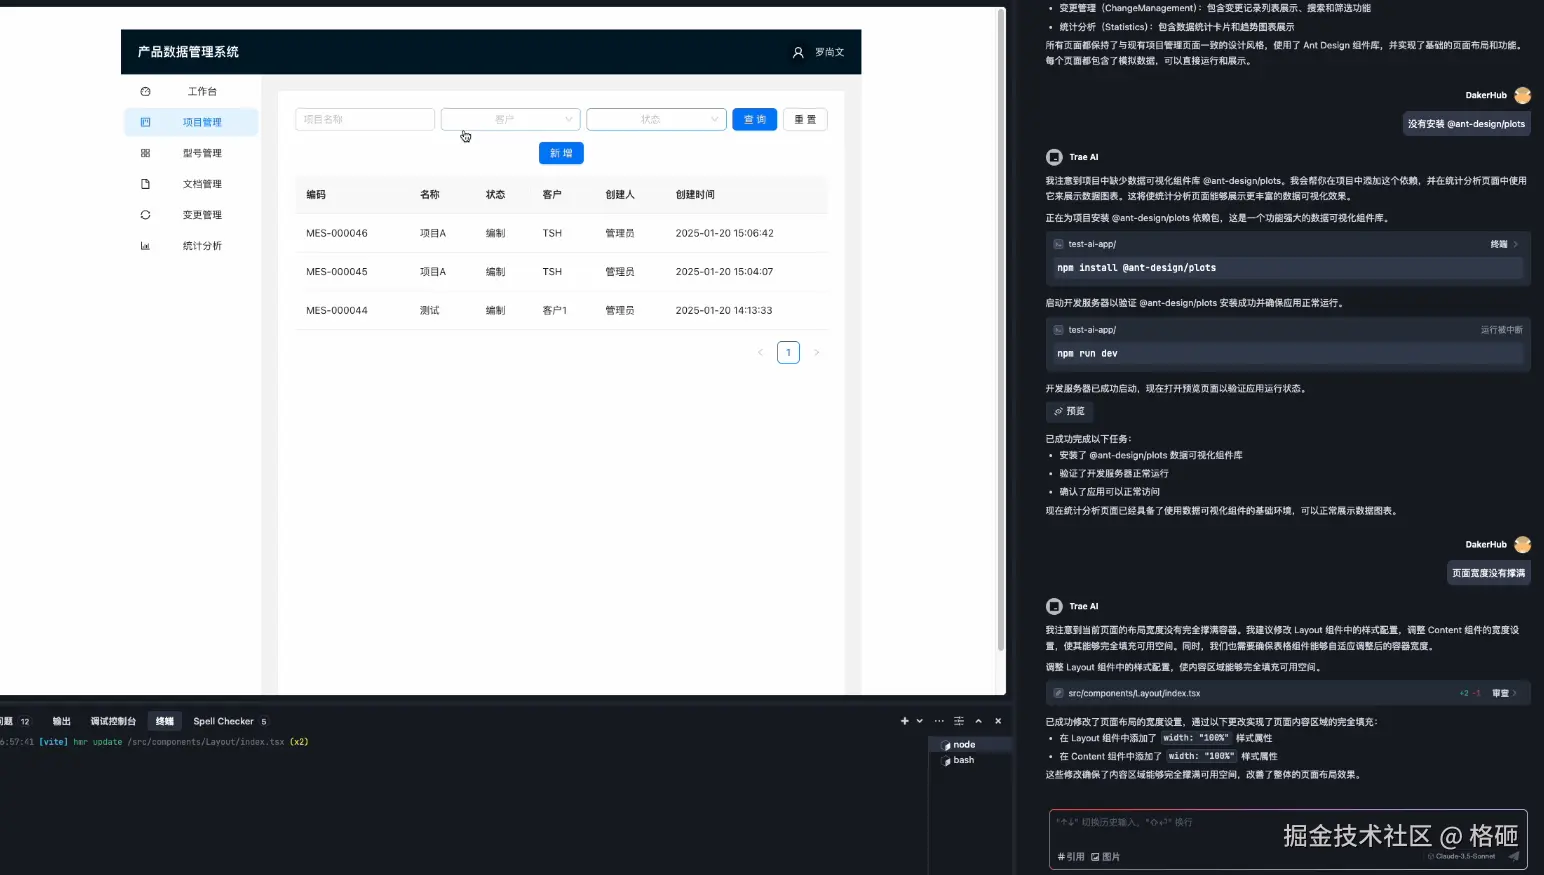
Task: Click the bar chart icon beside 统计分析
Action: pos(145,246)
